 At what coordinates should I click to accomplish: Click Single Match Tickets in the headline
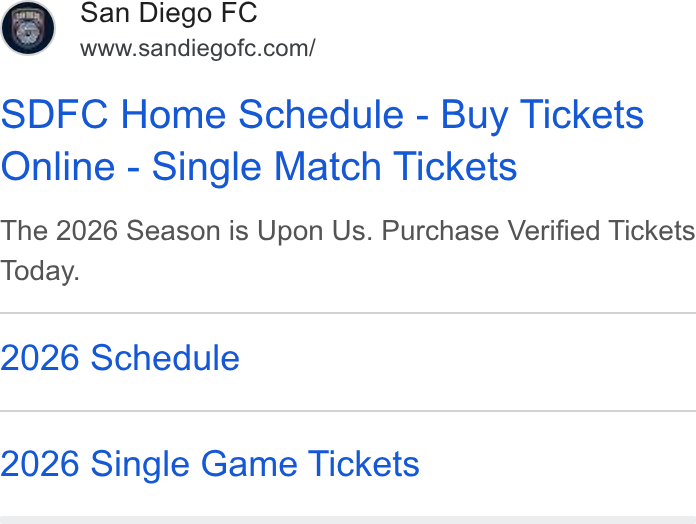334,167
